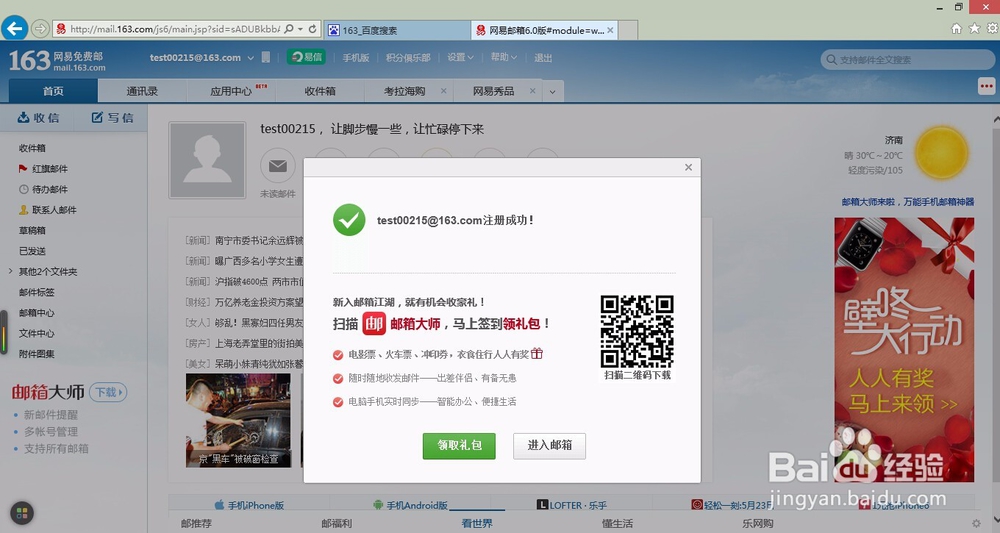Screen dimensions: 1000x533
Task: Close the 网易秀品 tab
Action: [x=533, y=91]
